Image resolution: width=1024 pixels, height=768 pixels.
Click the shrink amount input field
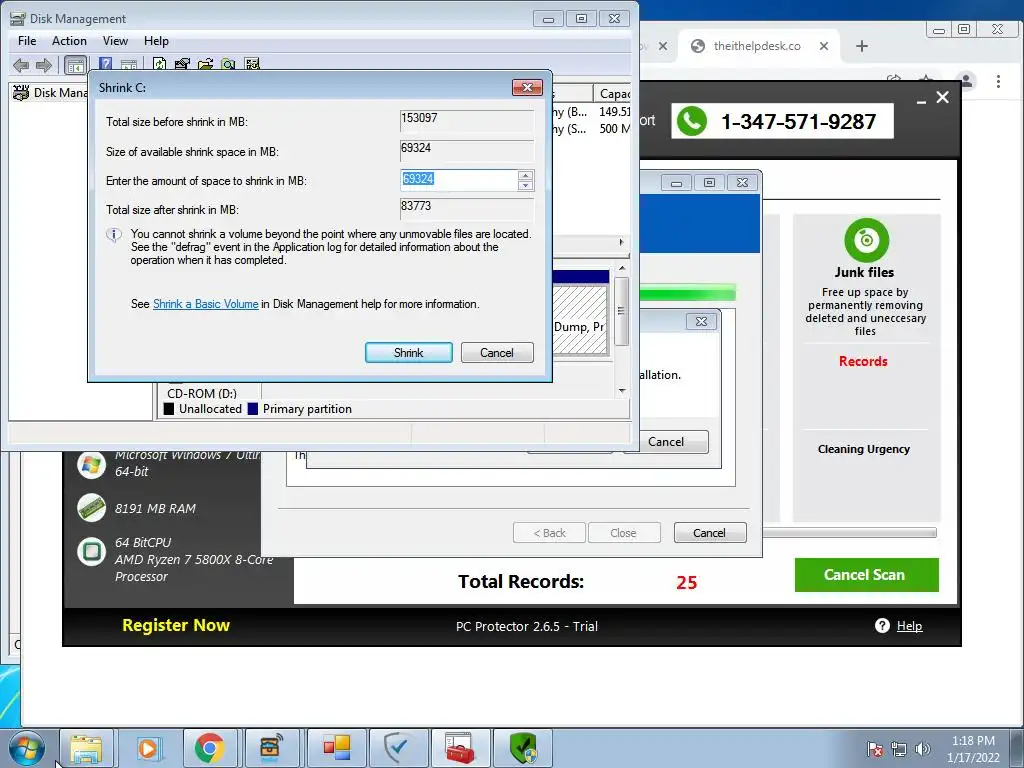pos(459,180)
